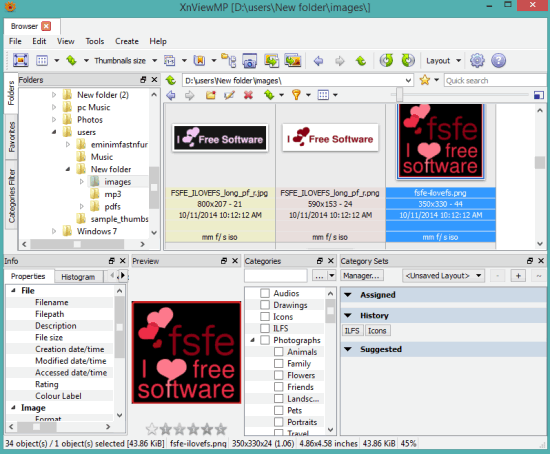Image resolution: width=550 pixels, height=454 pixels.
Task: Collapse the Assigned section
Action: click(x=348, y=295)
